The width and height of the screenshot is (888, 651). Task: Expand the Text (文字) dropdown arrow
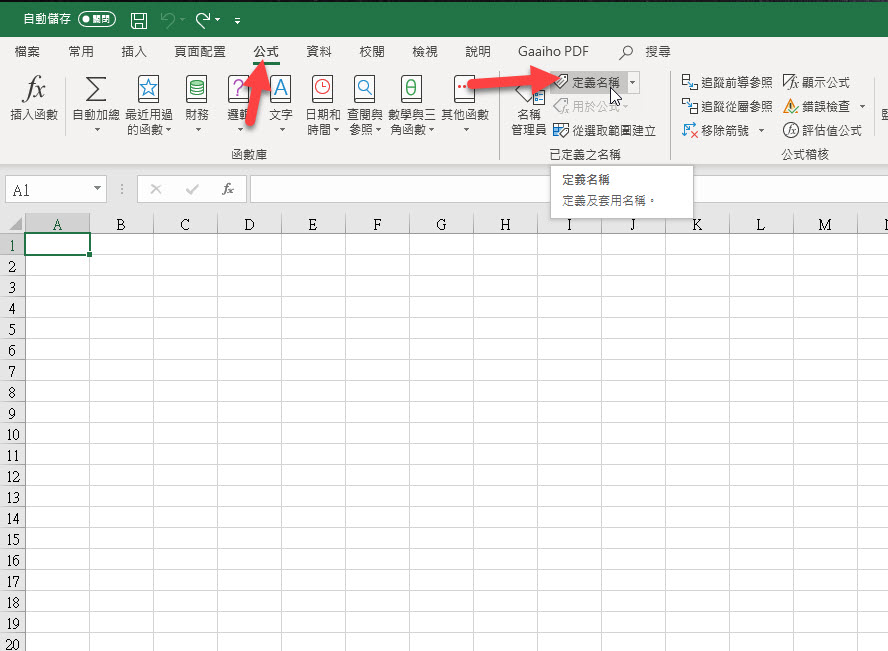[x=282, y=130]
